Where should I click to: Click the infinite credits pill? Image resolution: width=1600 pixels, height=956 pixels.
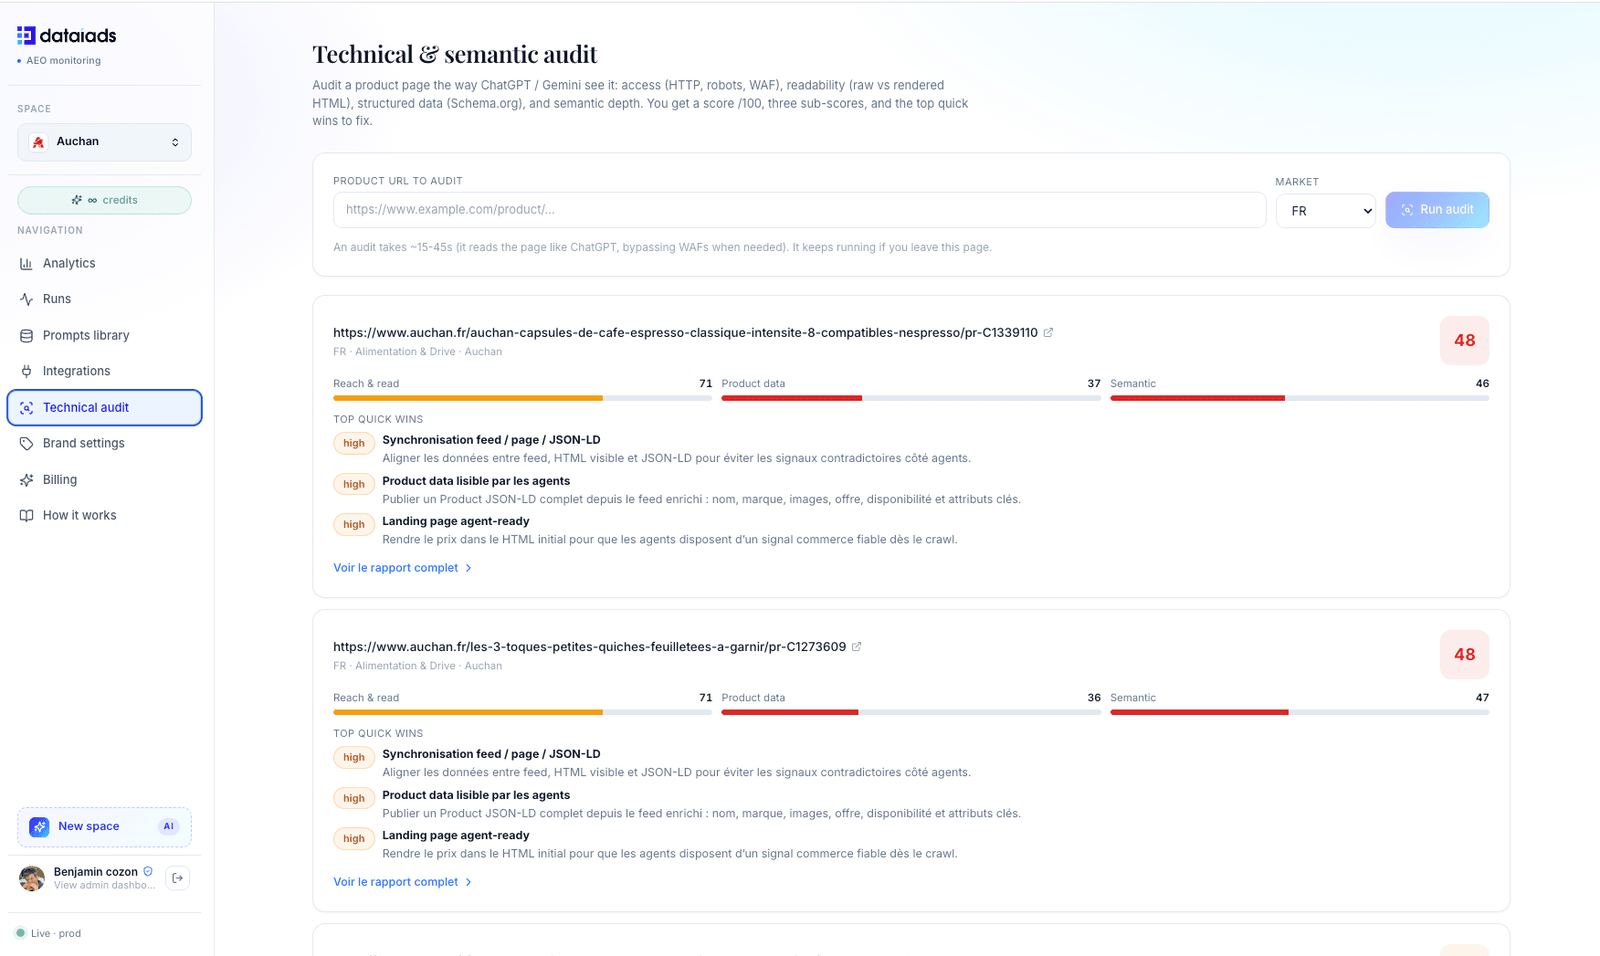104,200
